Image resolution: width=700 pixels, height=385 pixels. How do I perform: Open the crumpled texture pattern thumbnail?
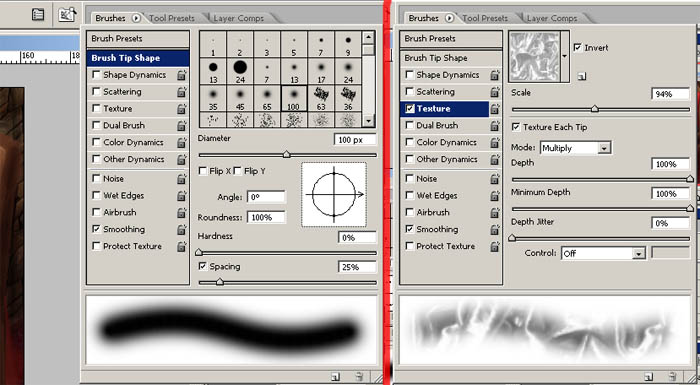[x=534, y=56]
